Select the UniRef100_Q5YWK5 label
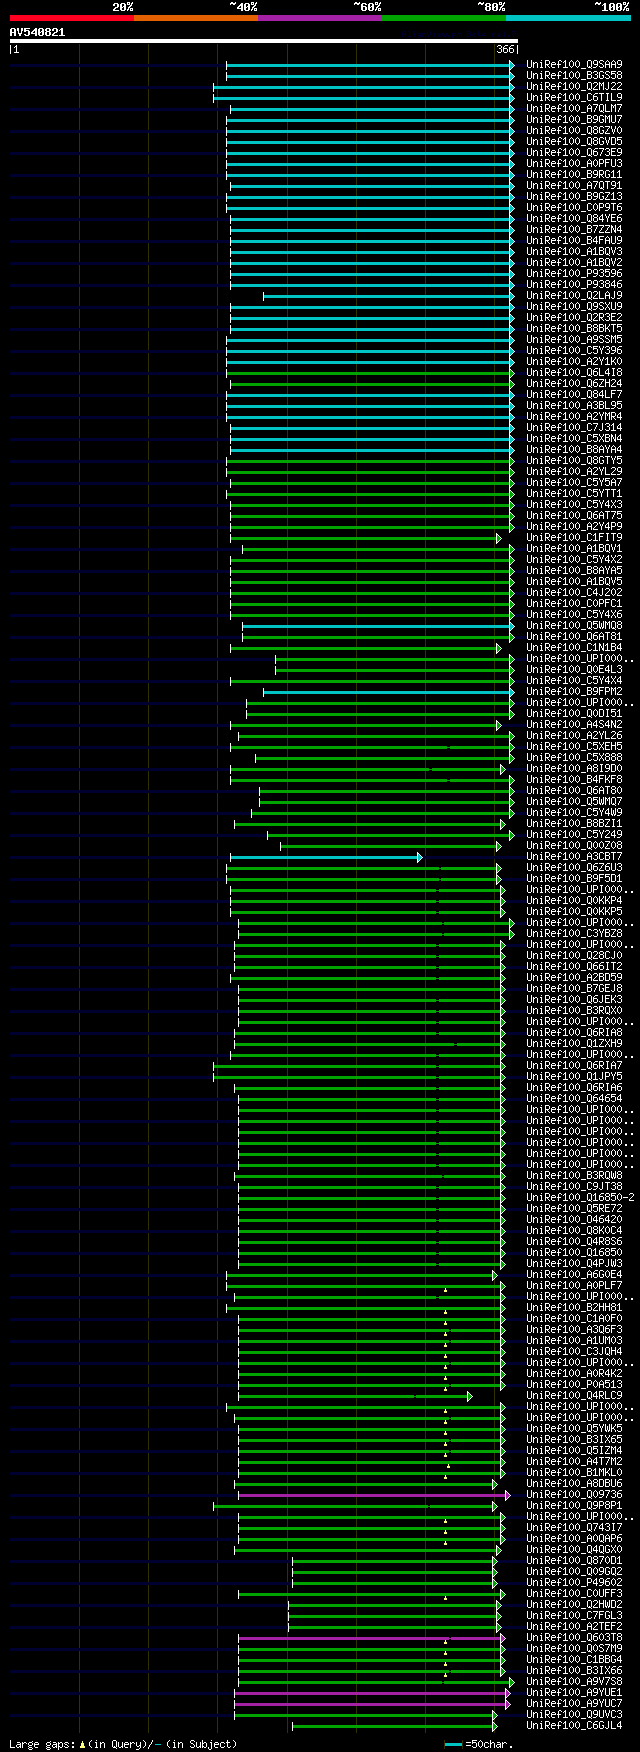This screenshot has width=640, height=1752. click(x=574, y=1429)
